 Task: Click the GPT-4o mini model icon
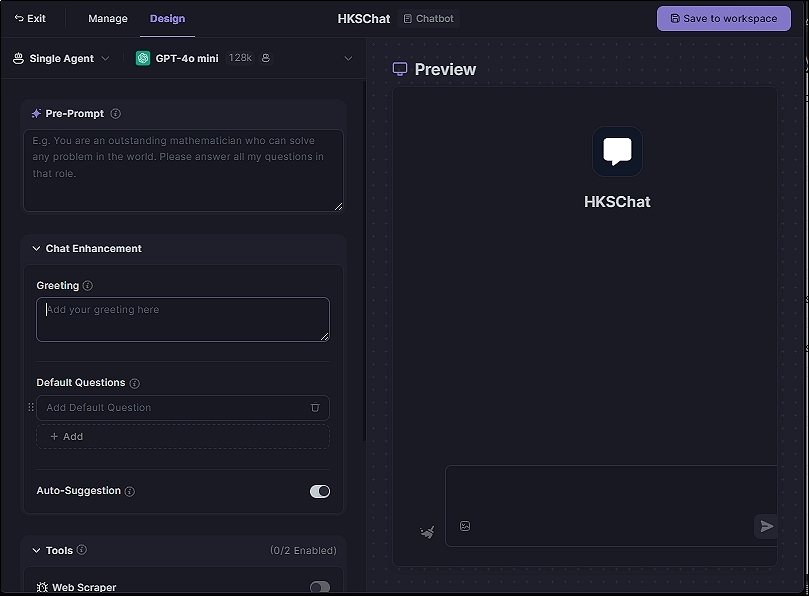pos(143,58)
